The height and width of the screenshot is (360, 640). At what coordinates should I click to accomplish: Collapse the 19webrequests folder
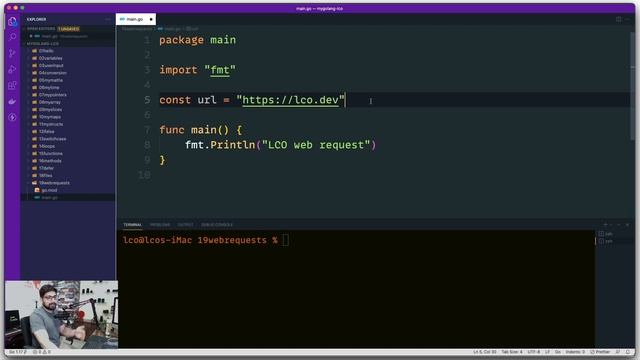coord(54,183)
